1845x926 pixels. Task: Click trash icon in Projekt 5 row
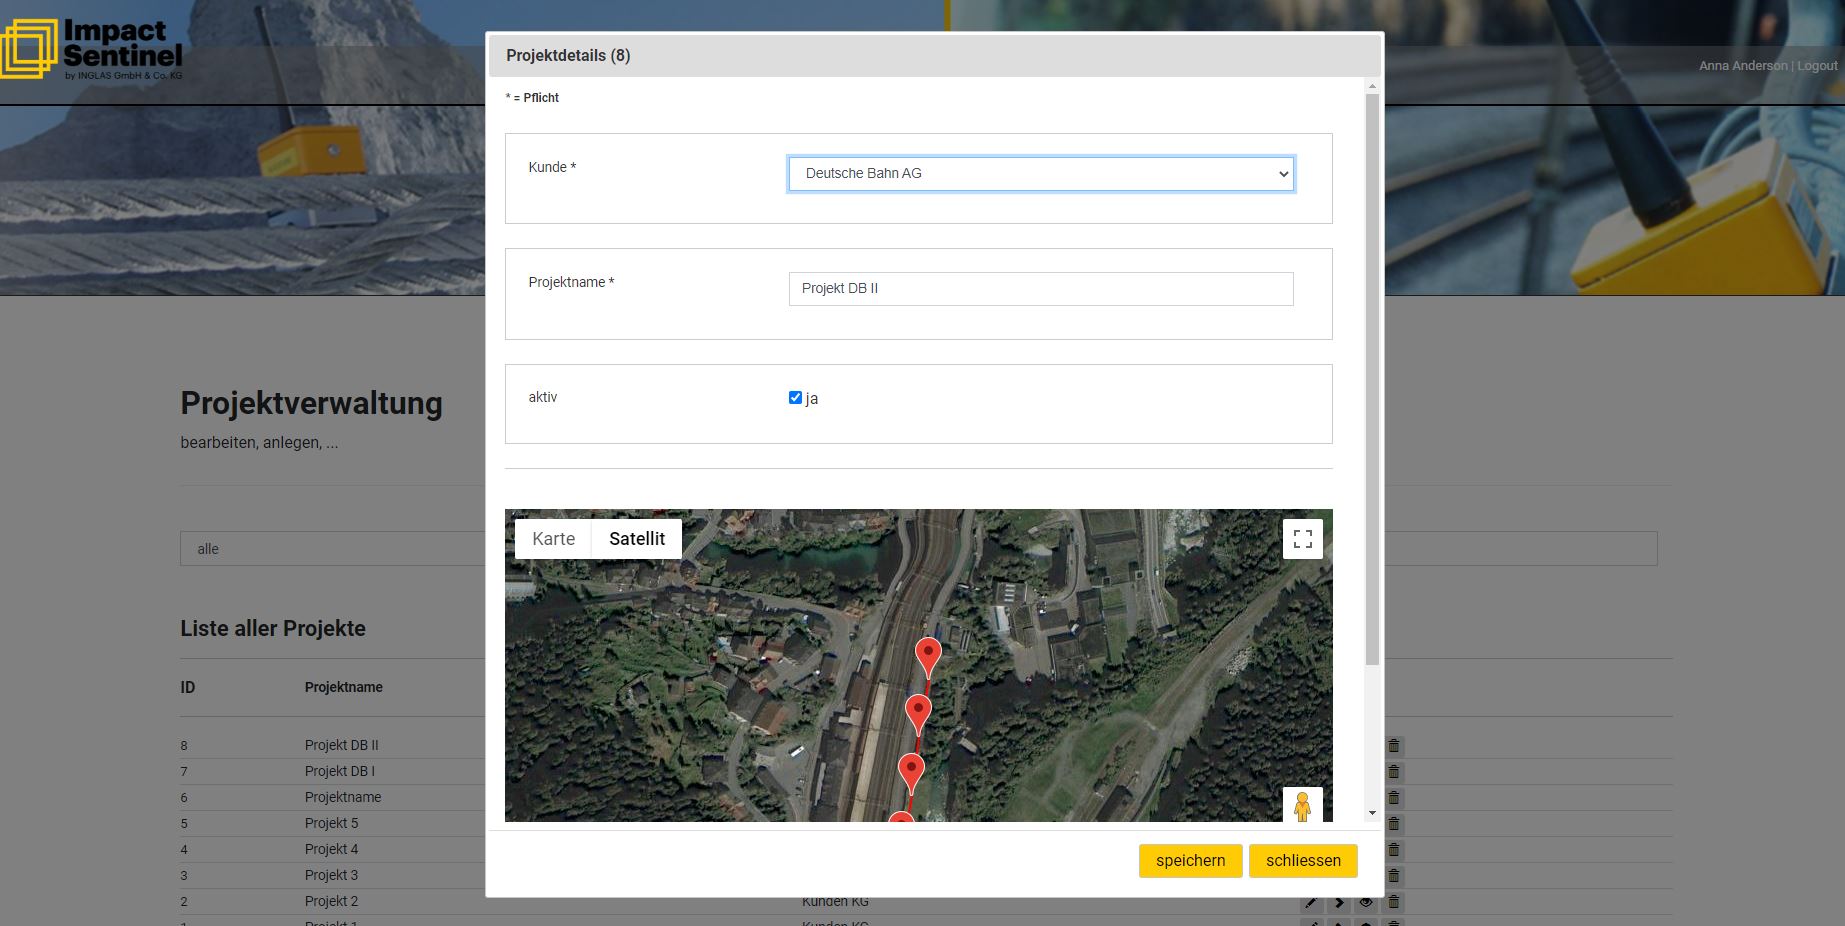tap(1394, 824)
